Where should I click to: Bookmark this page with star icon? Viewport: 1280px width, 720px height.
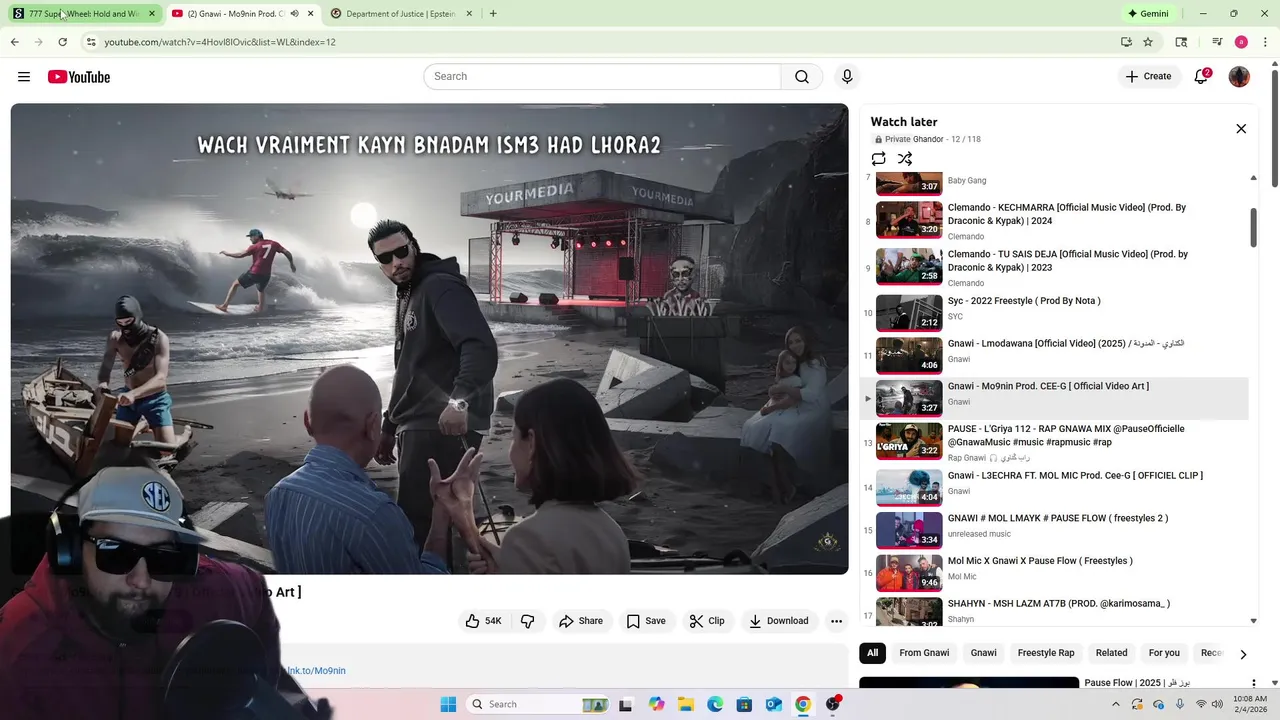(1148, 42)
